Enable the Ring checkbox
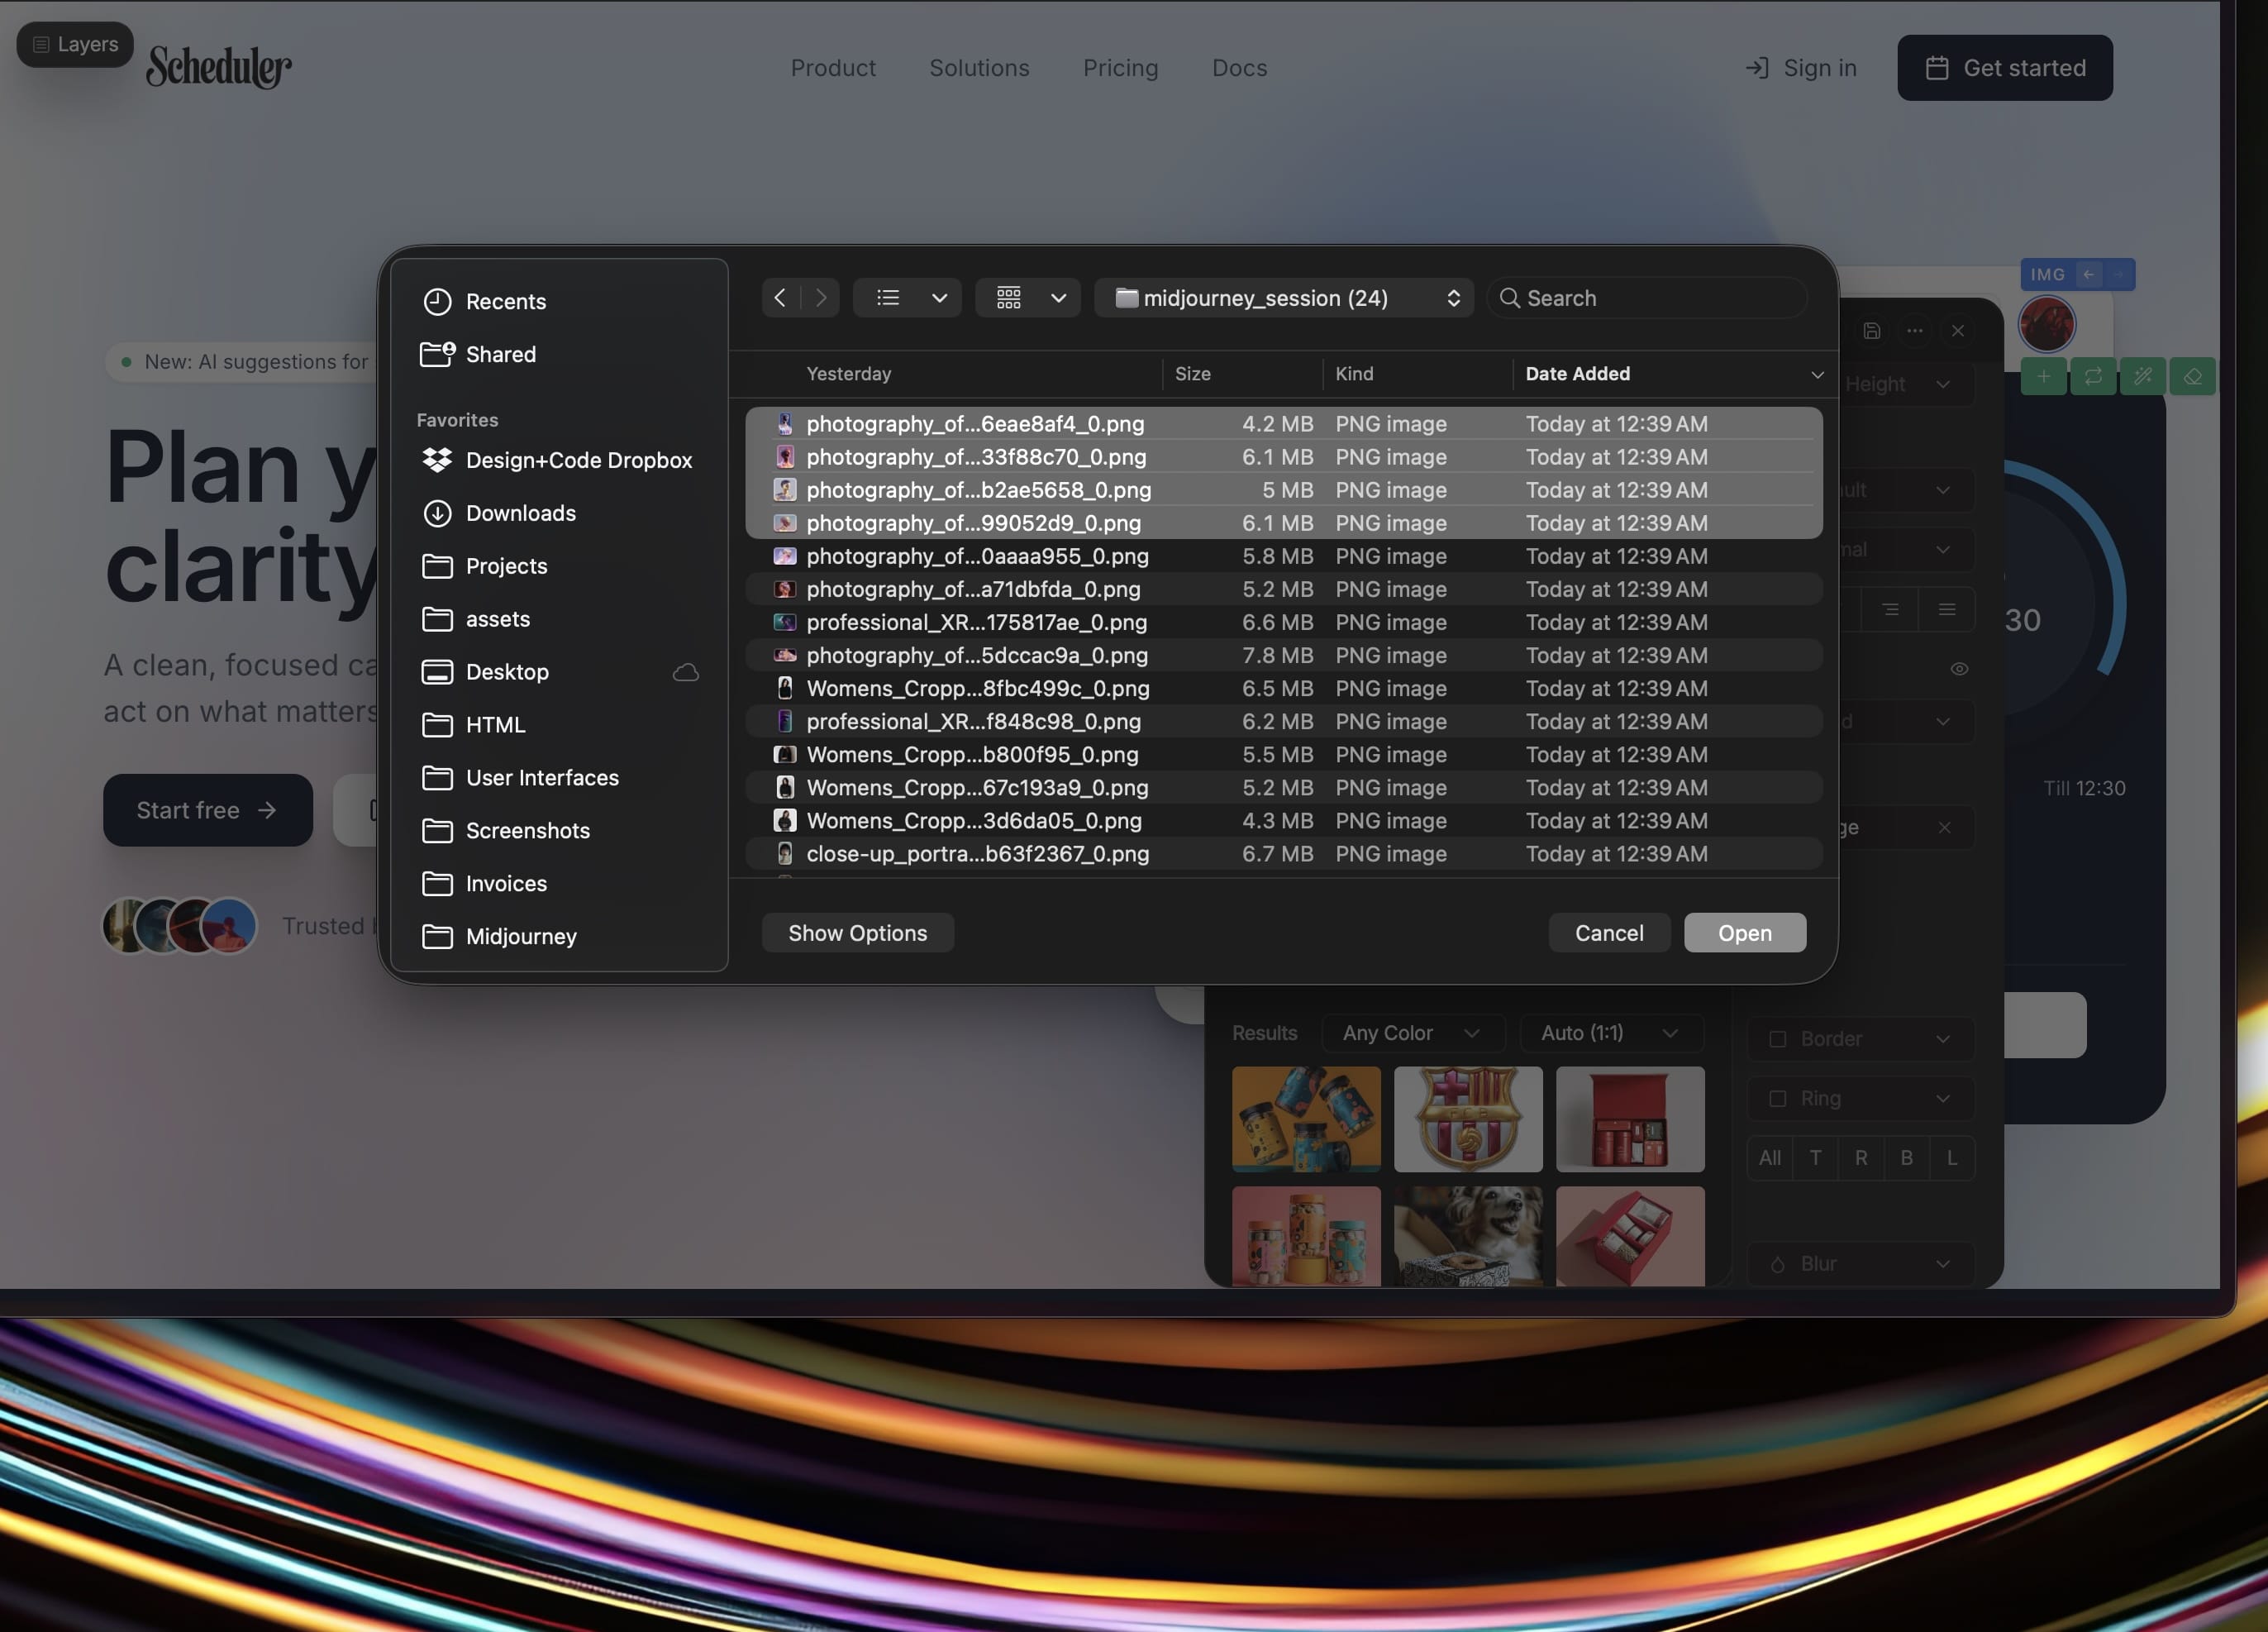 [1779, 1098]
